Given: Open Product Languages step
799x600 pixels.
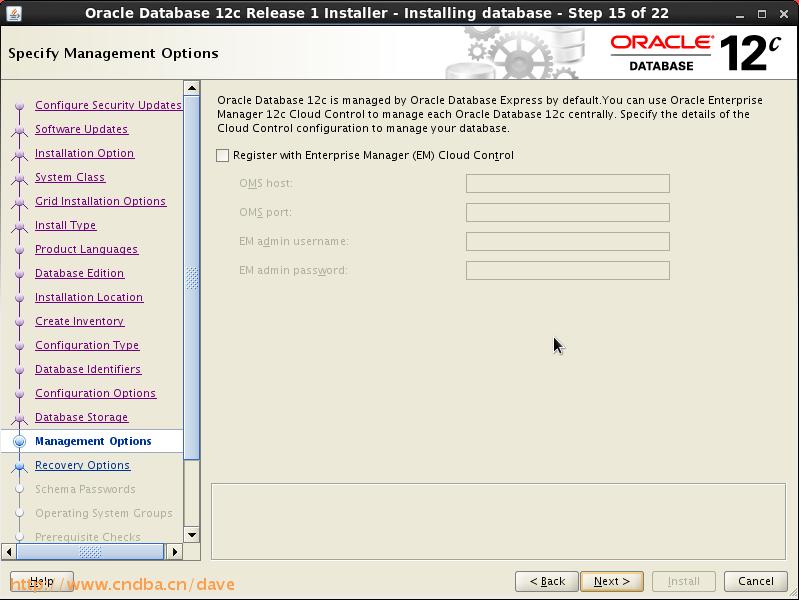Looking at the screenshot, I should [87, 249].
